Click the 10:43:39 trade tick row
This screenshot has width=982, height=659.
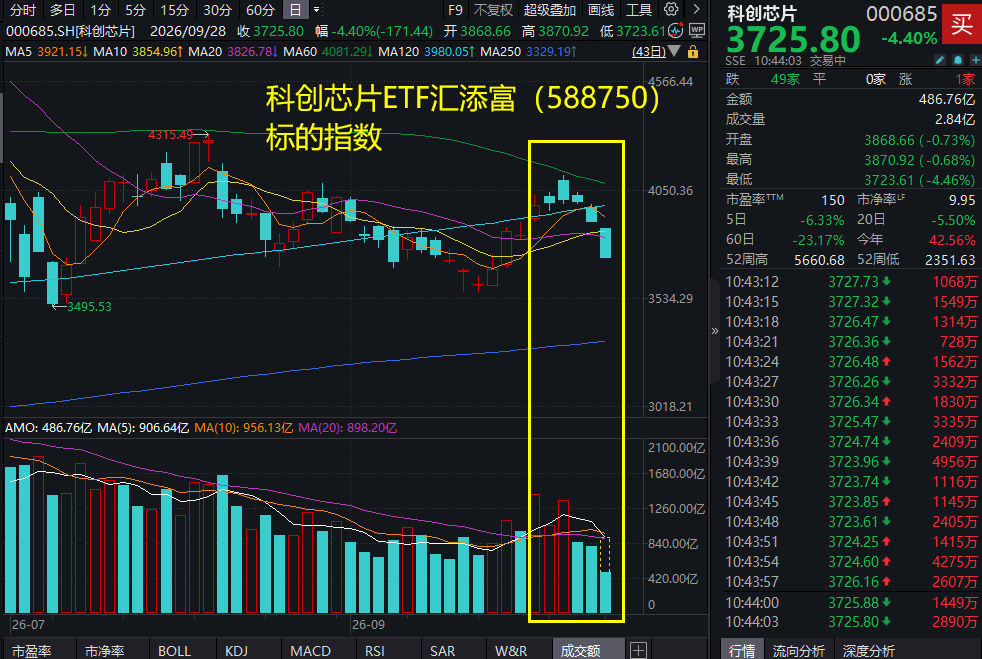pyautogui.click(x=850, y=462)
